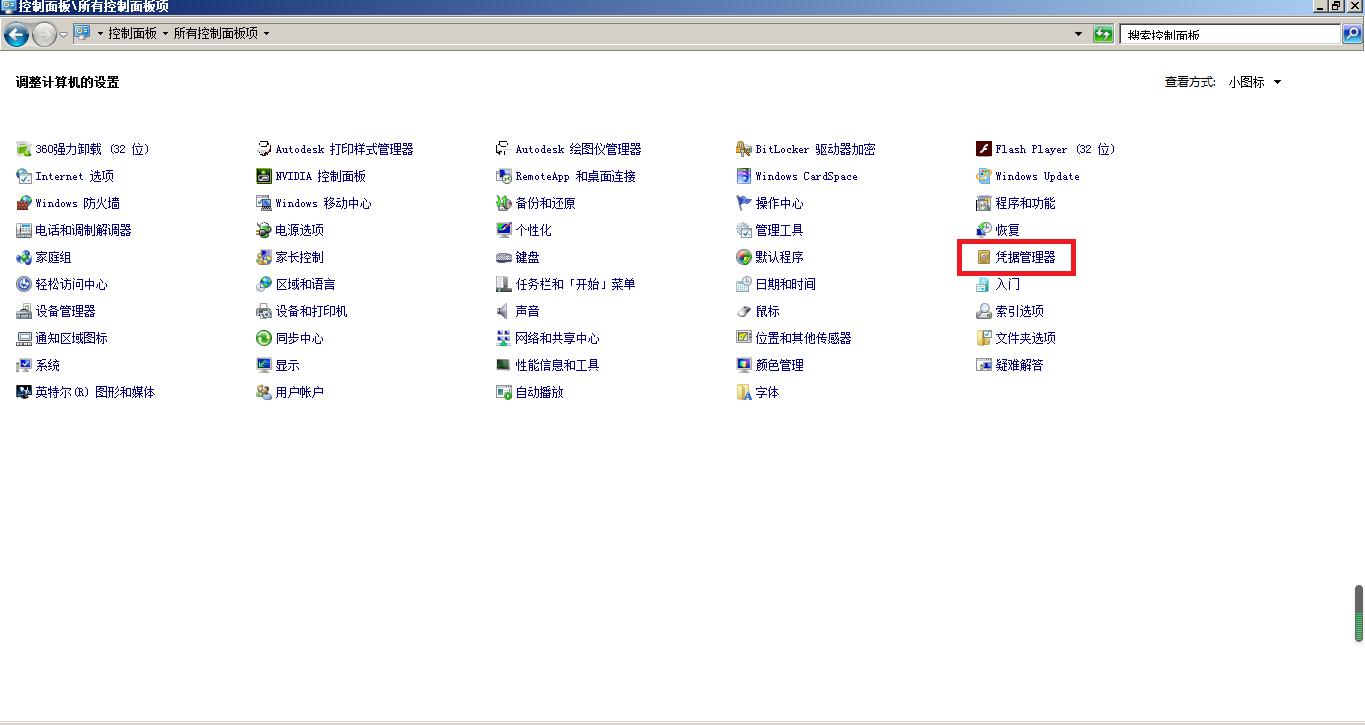
Task: Open the 字体 icon
Action: pos(744,392)
